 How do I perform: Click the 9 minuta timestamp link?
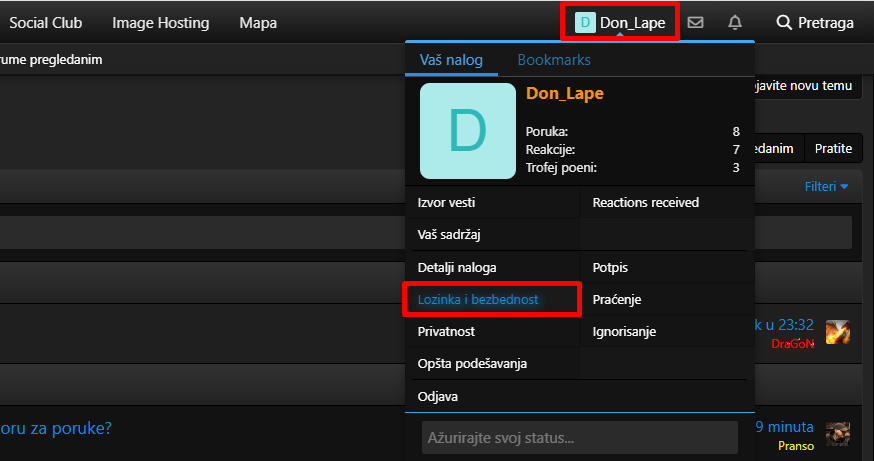pyautogui.click(x=784, y=427)
